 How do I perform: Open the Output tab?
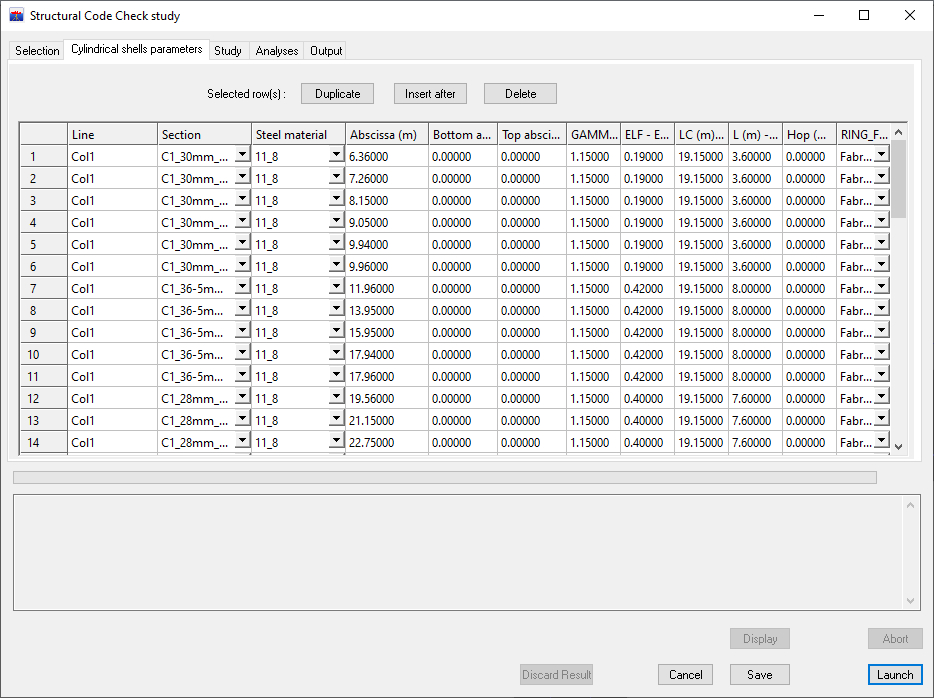pyautogui.click(x=326, y=51)
